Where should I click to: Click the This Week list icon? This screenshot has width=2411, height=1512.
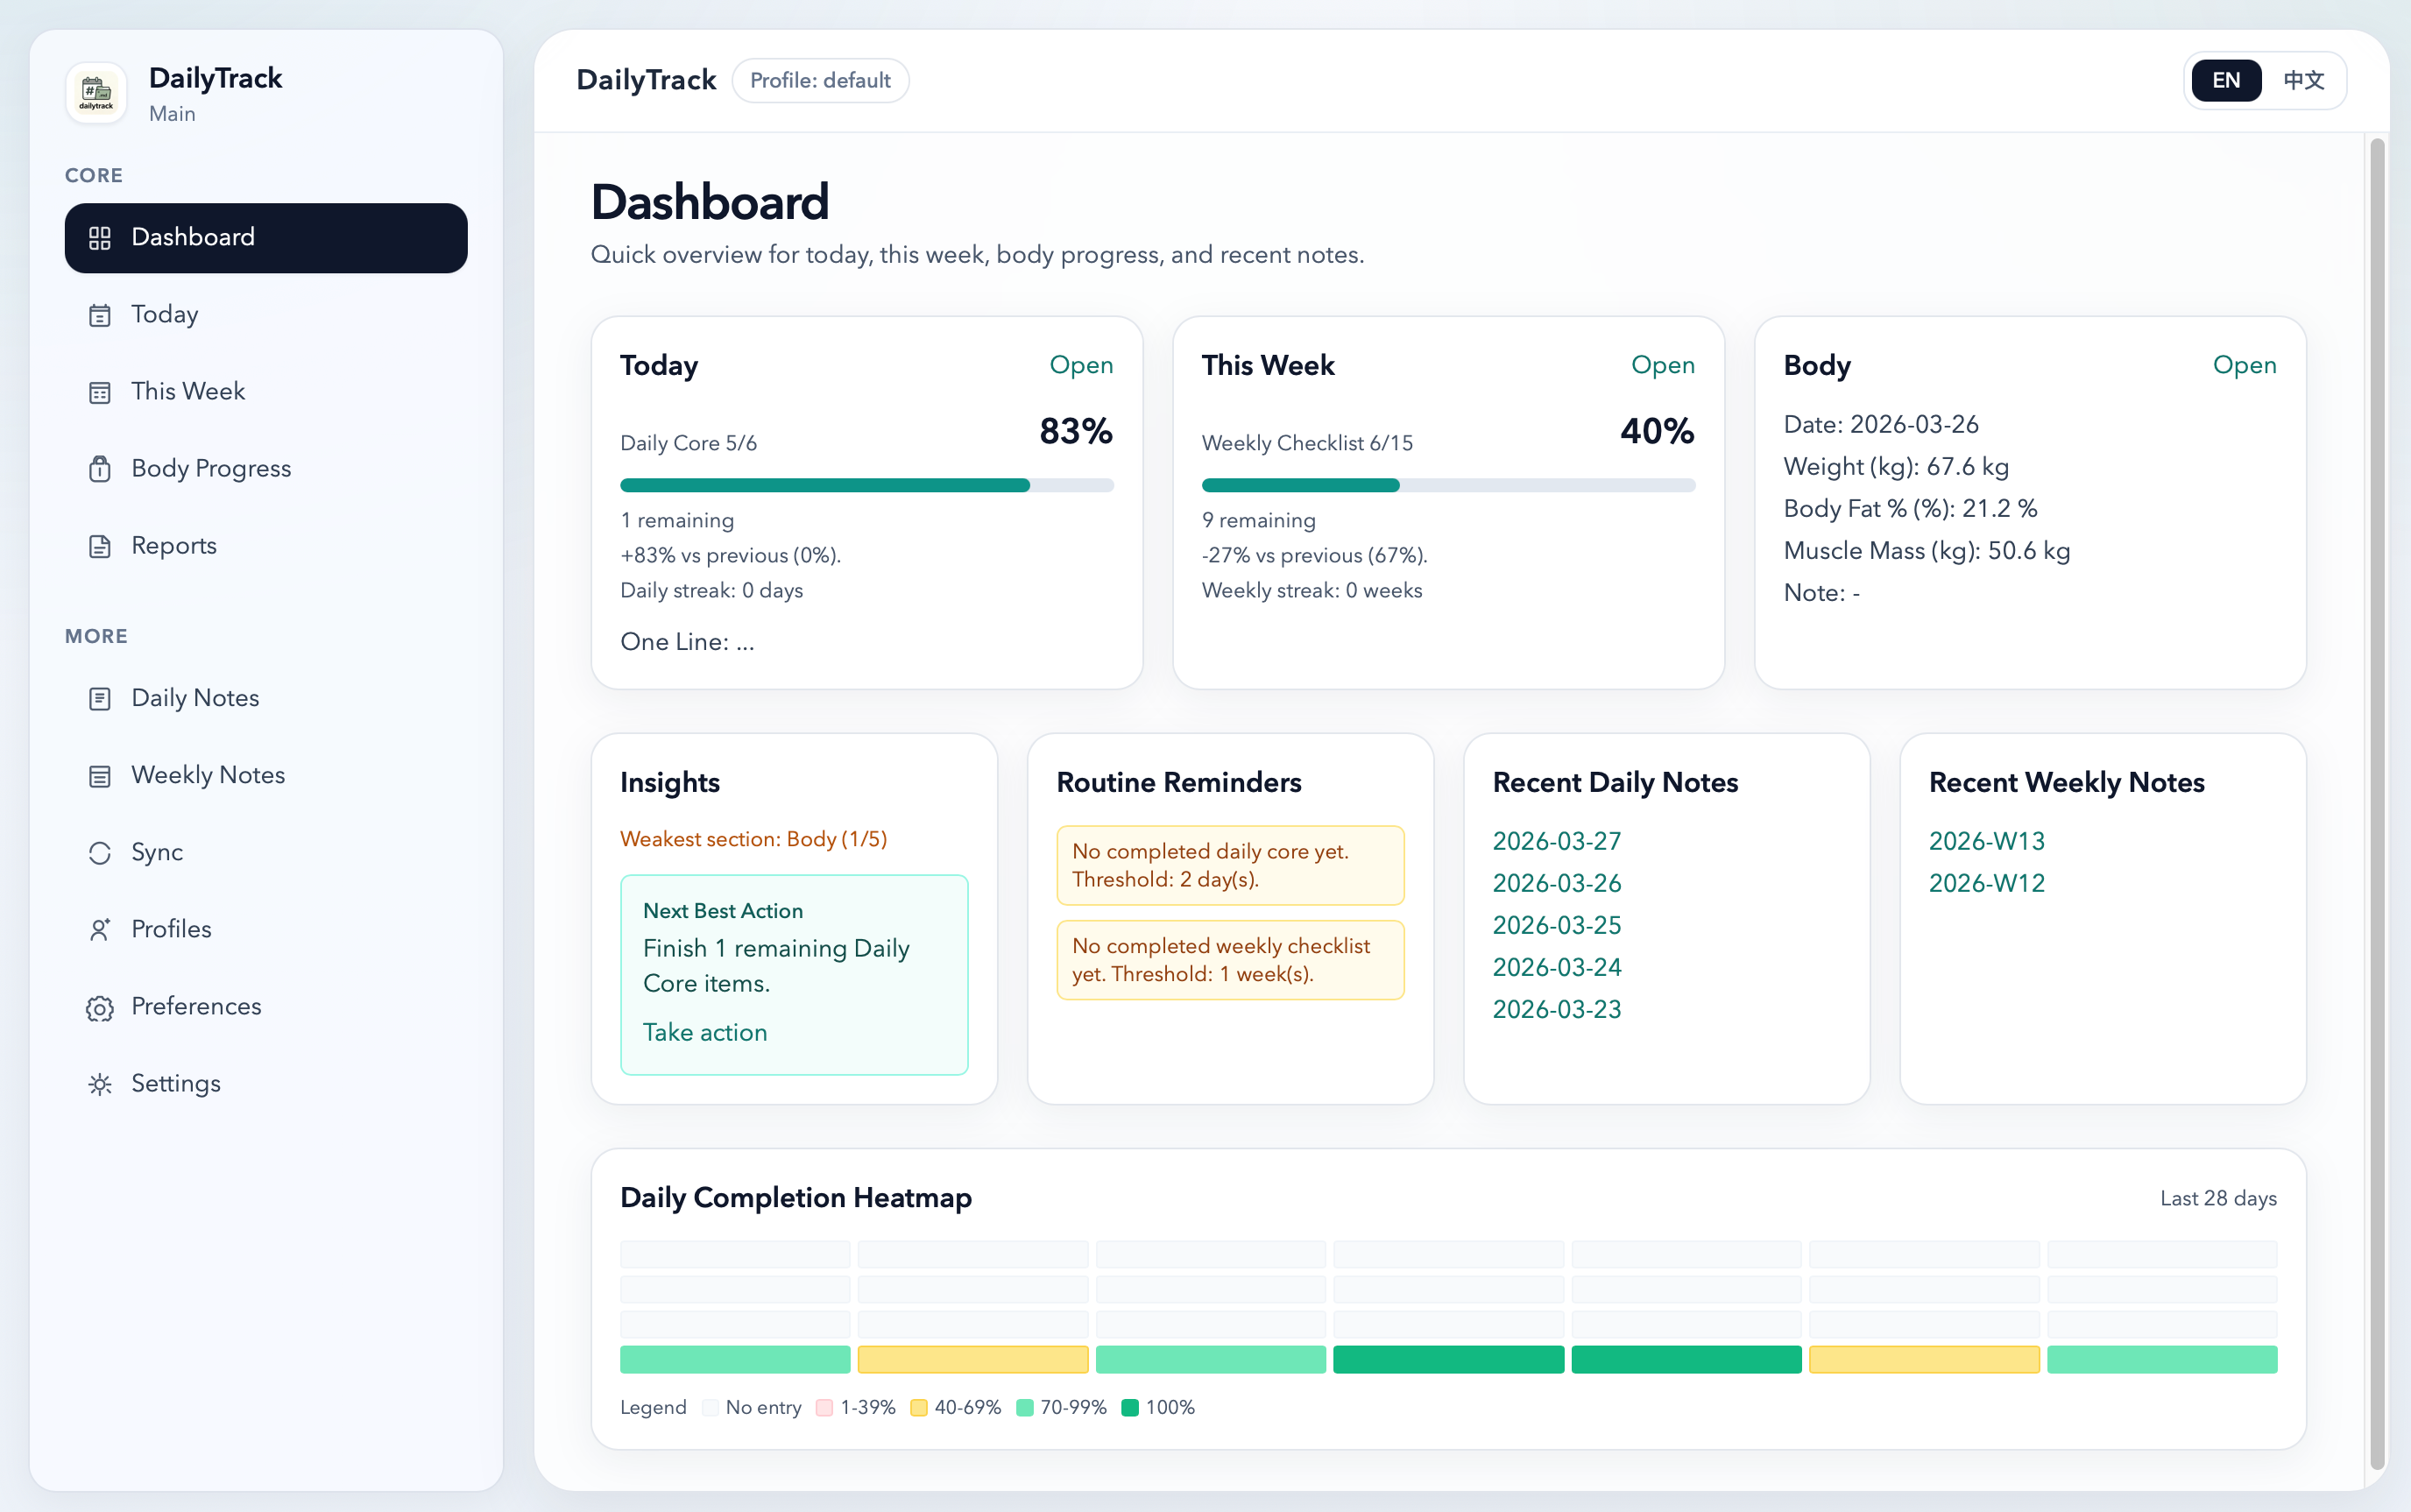(x=101, y=392)
